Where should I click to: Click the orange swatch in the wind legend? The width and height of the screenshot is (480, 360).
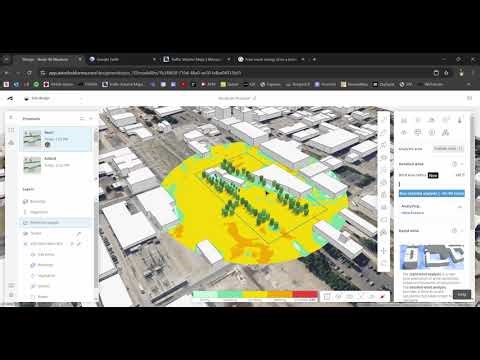pyautogui.click(x=280, y=294)
